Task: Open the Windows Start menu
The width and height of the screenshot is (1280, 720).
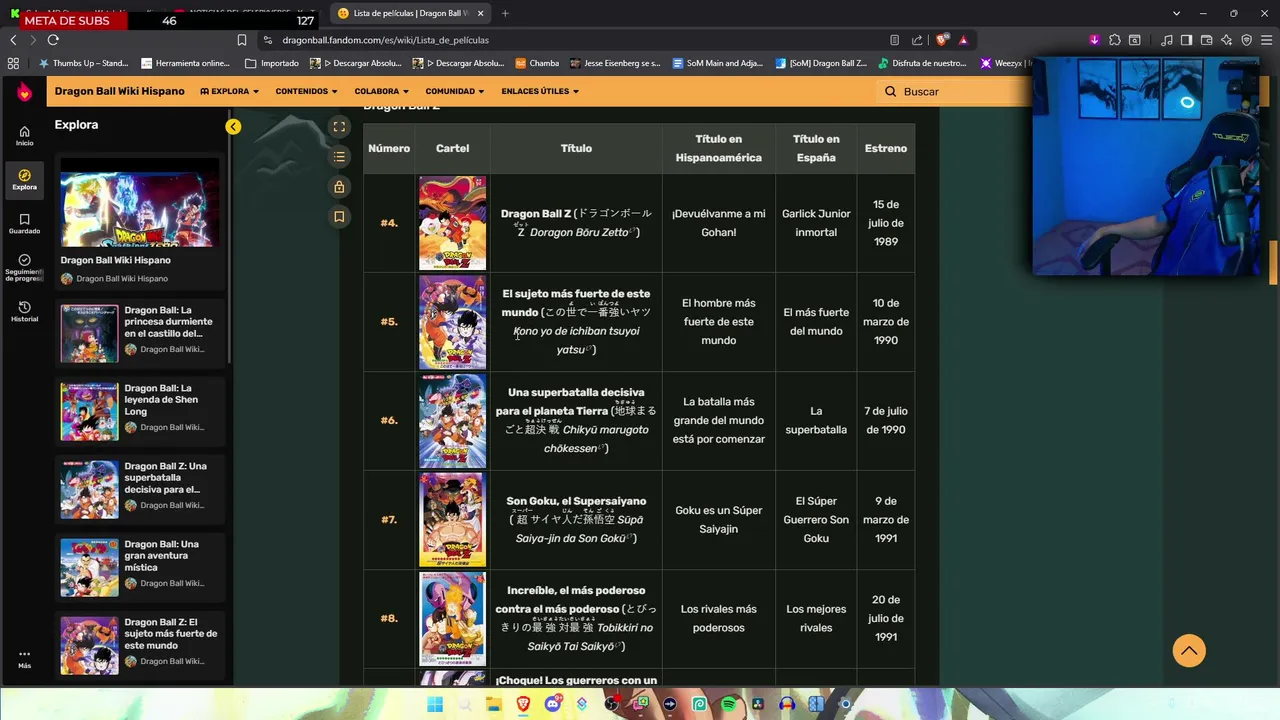Action: pos(435,704)
